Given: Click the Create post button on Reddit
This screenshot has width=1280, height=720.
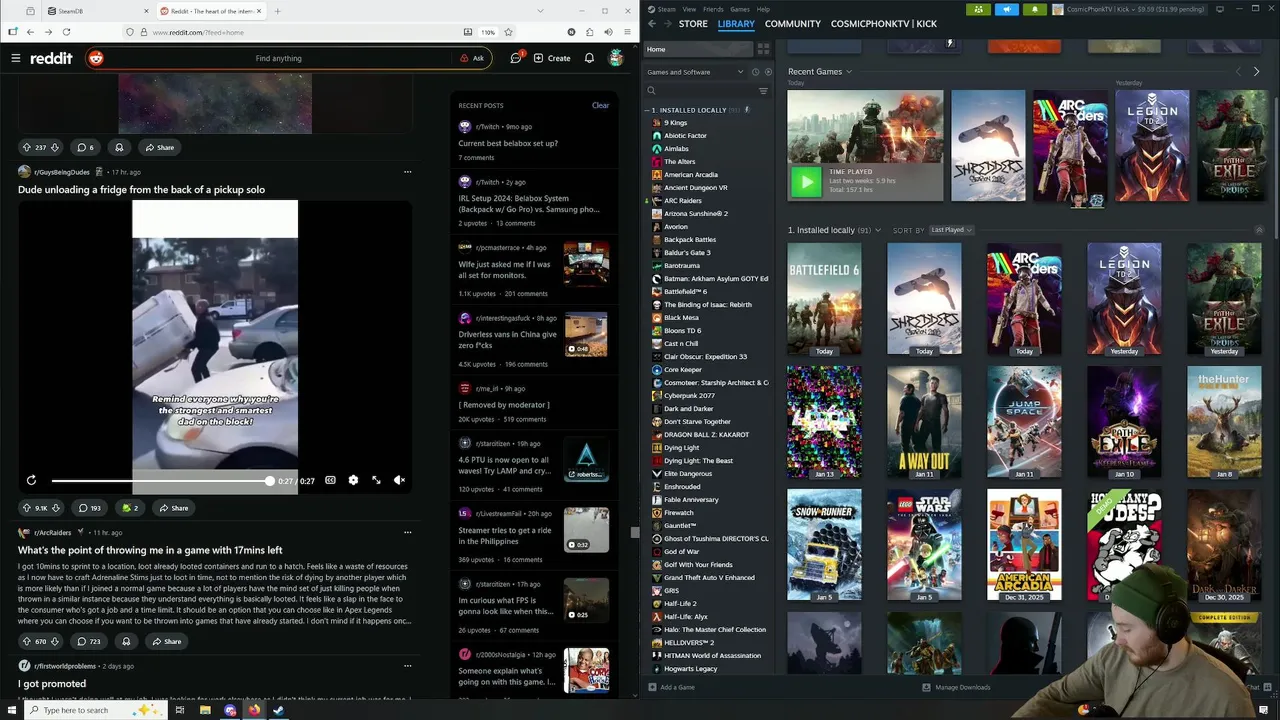Looking at the screenshot, I should click(x=552, y=58).
